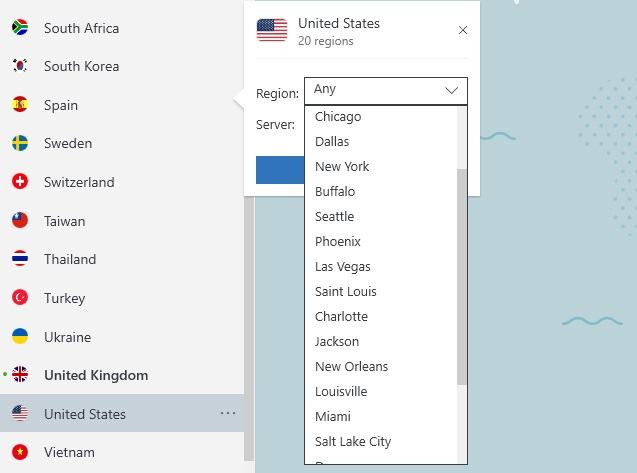Select Sweden in the country list
The width and height of the screenshot is (637, 473).
point(68,143)
